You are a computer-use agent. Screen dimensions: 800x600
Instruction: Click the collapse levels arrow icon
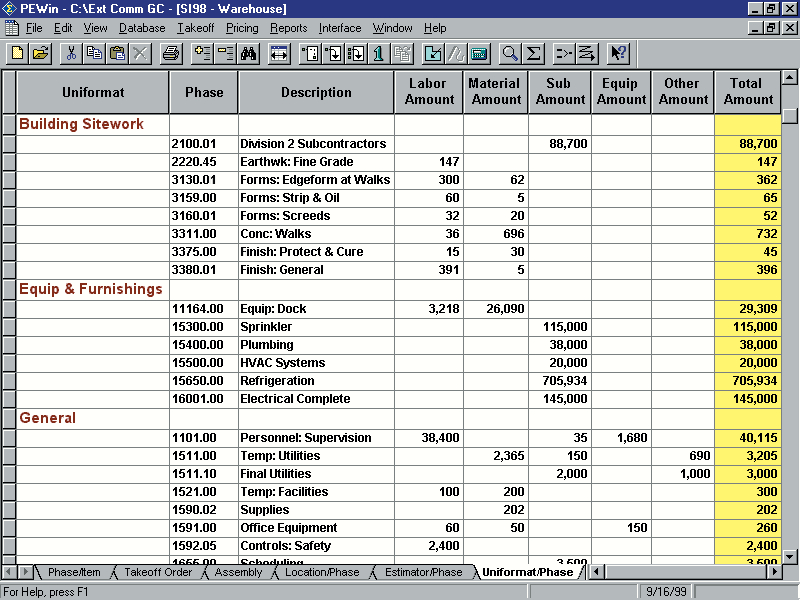tap(564, 53)
